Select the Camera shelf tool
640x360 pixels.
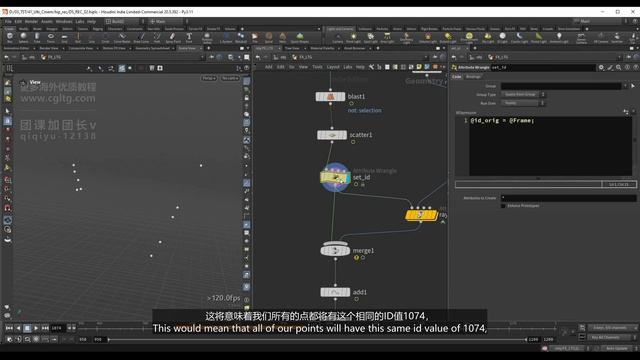point(338,38)
